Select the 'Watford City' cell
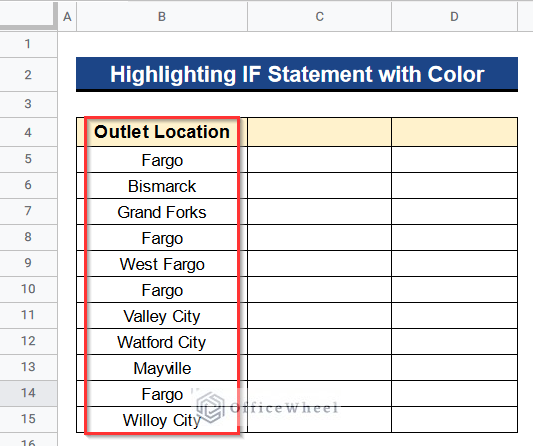Image resolution: width=533 pixels, height=446 pixels. (x=162, y=342)
